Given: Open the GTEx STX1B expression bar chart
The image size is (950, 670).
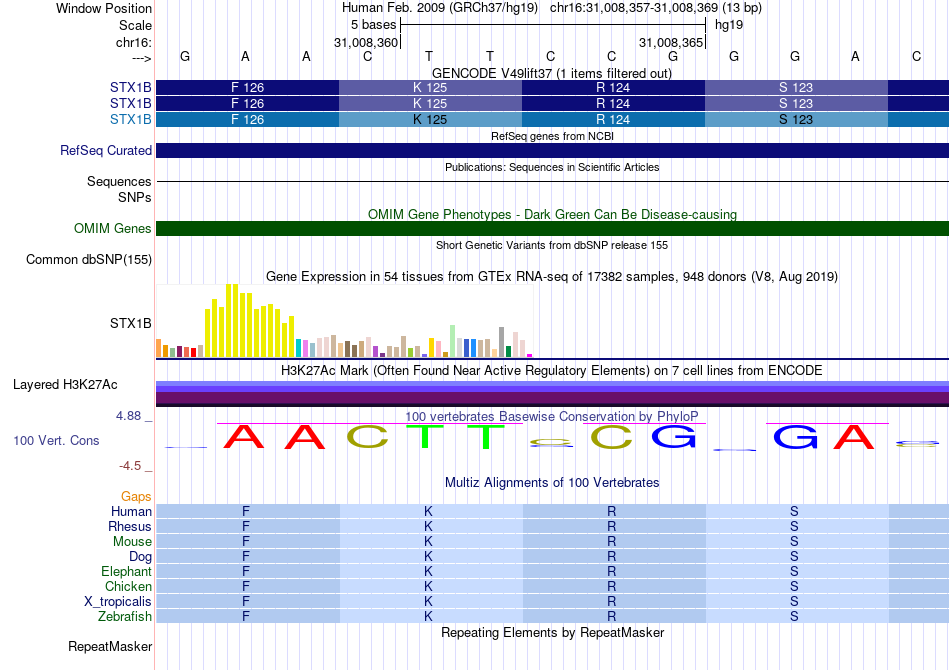Looking at the screenshot, I should [344, 320].
